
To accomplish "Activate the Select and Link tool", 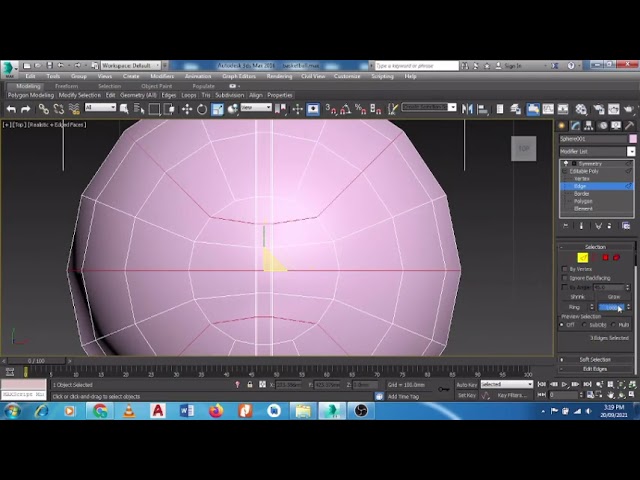I will (x=43, y=109).
